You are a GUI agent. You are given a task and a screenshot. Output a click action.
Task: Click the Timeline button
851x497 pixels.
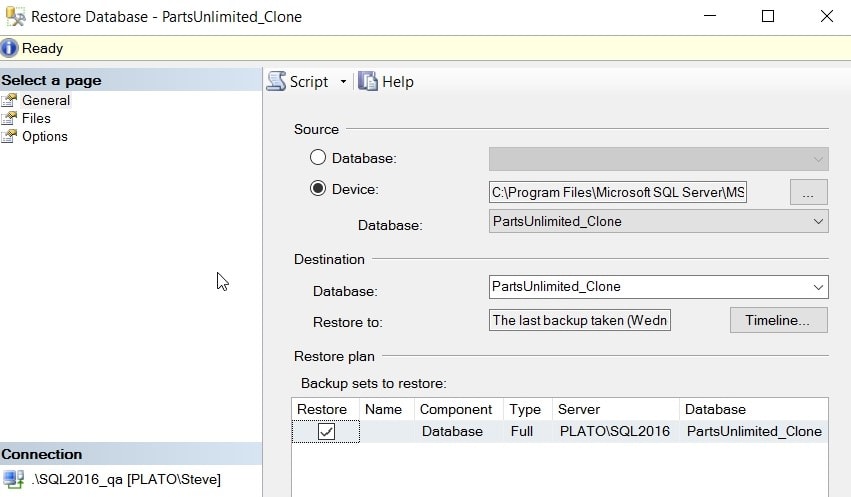pyautogui.click(x=778, y=320)
